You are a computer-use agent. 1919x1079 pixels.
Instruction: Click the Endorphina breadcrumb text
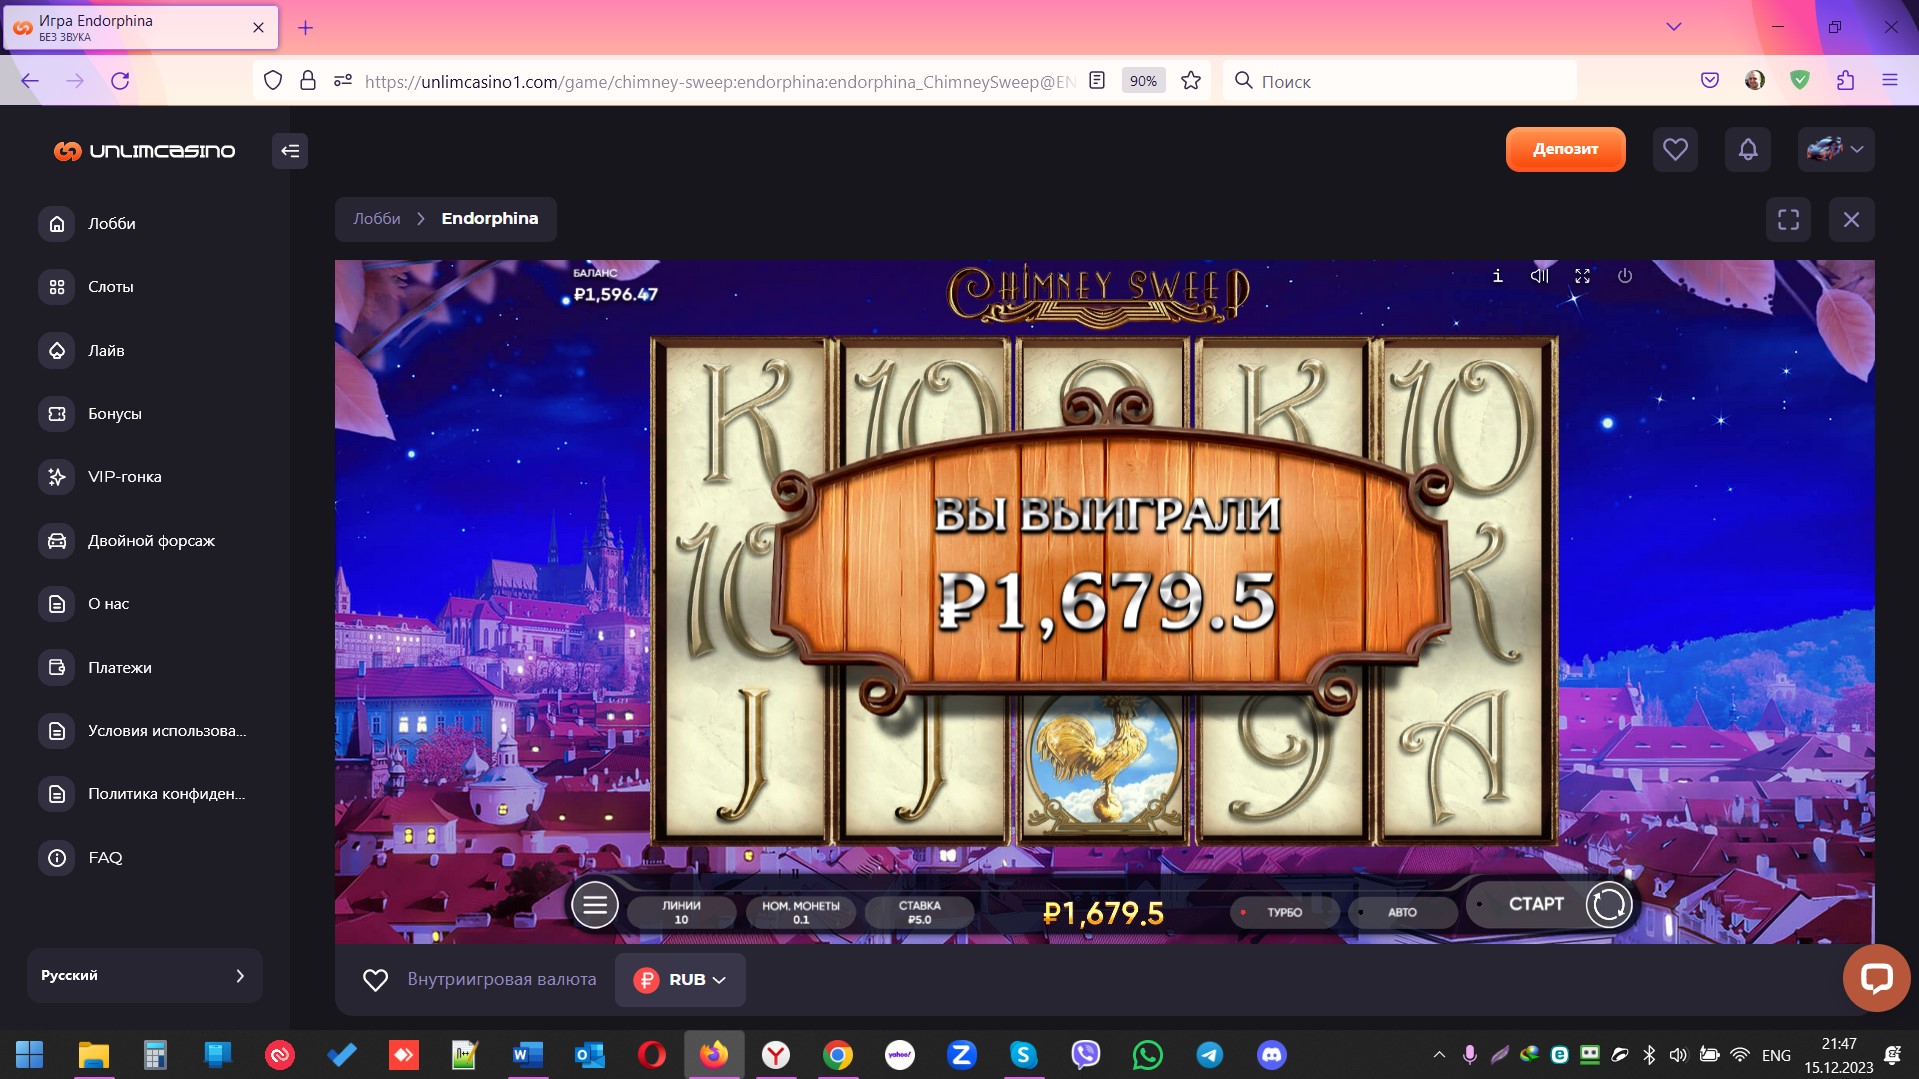click(490, 219)
